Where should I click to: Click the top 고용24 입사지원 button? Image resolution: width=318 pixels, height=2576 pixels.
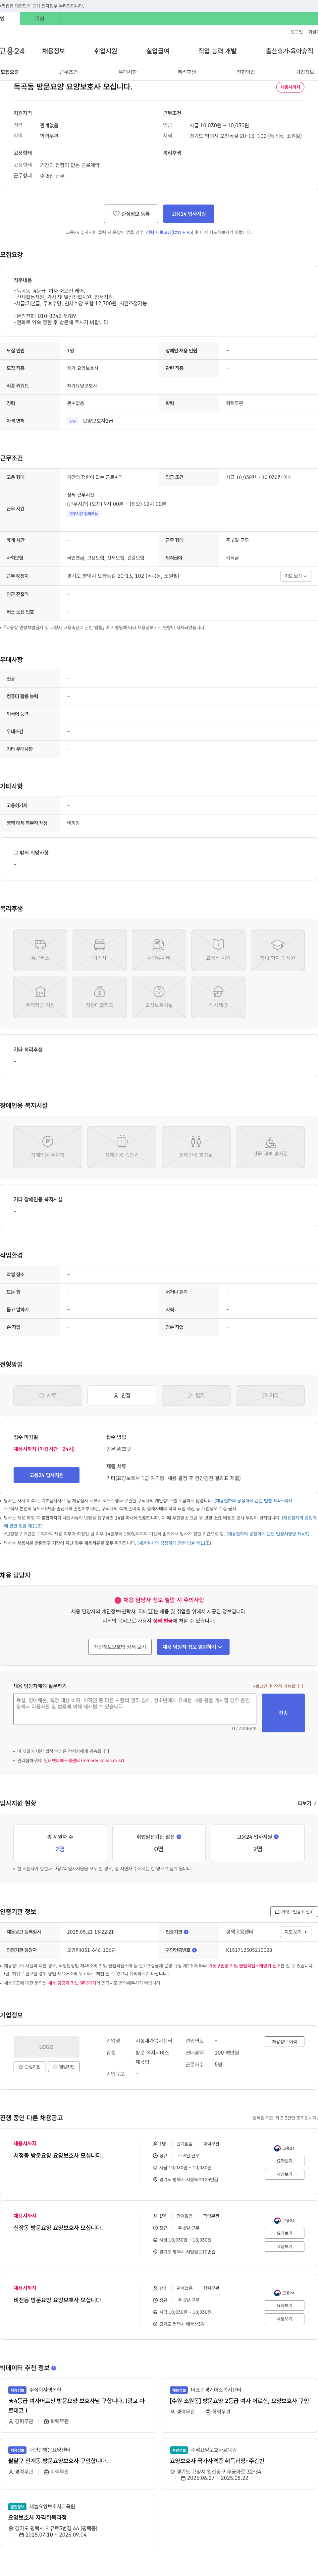pyautogui.click(x=188, y=214)
